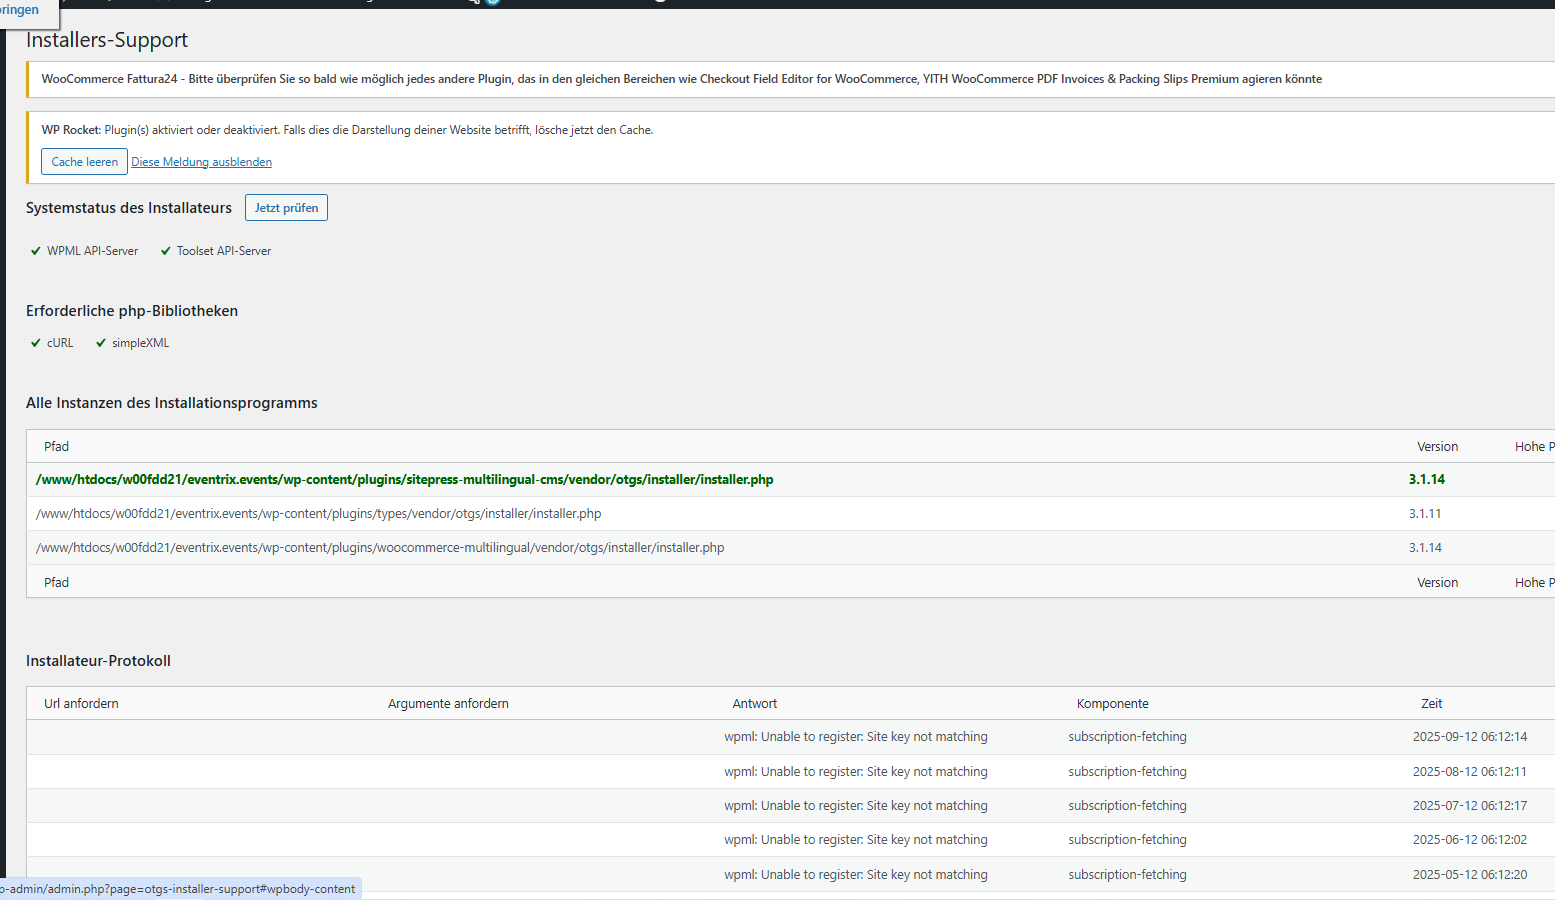Viewport: 1555px width, 900px height.
Task: Click the Toolset API-Server checkmark icon
Action: [x=166, y=251]
